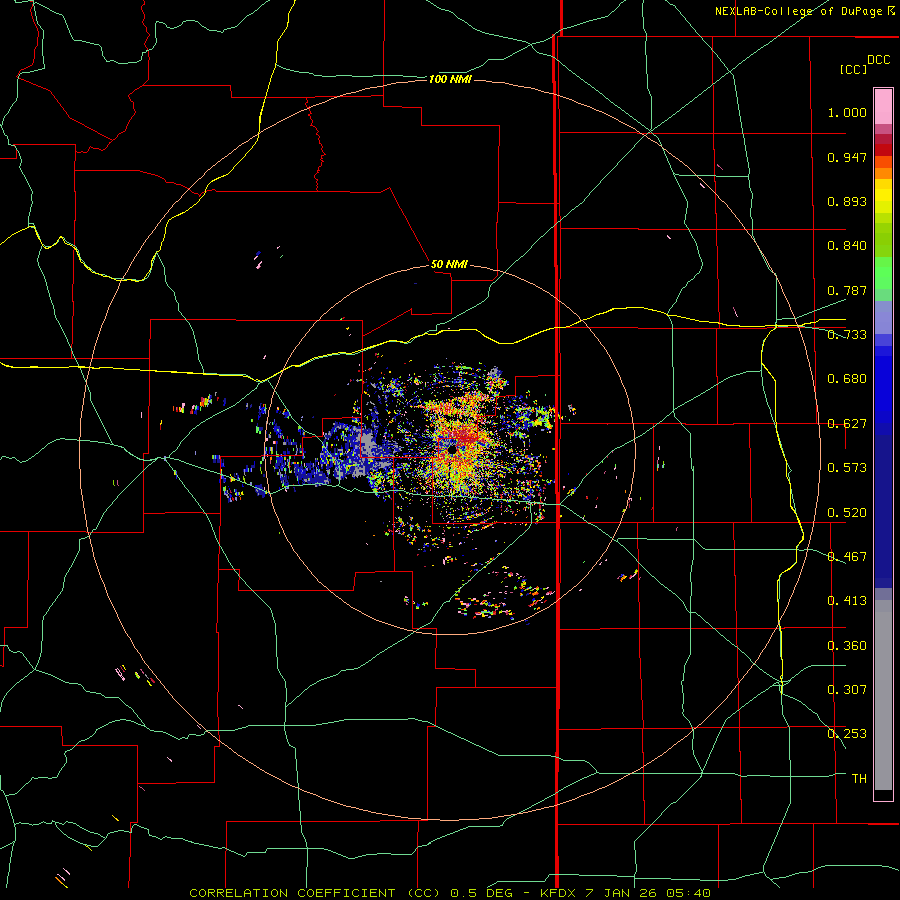The height and width of the screenshot is (900, 900).
Task: Select the 0.573 legend value
Action: [x=847, y=468]
